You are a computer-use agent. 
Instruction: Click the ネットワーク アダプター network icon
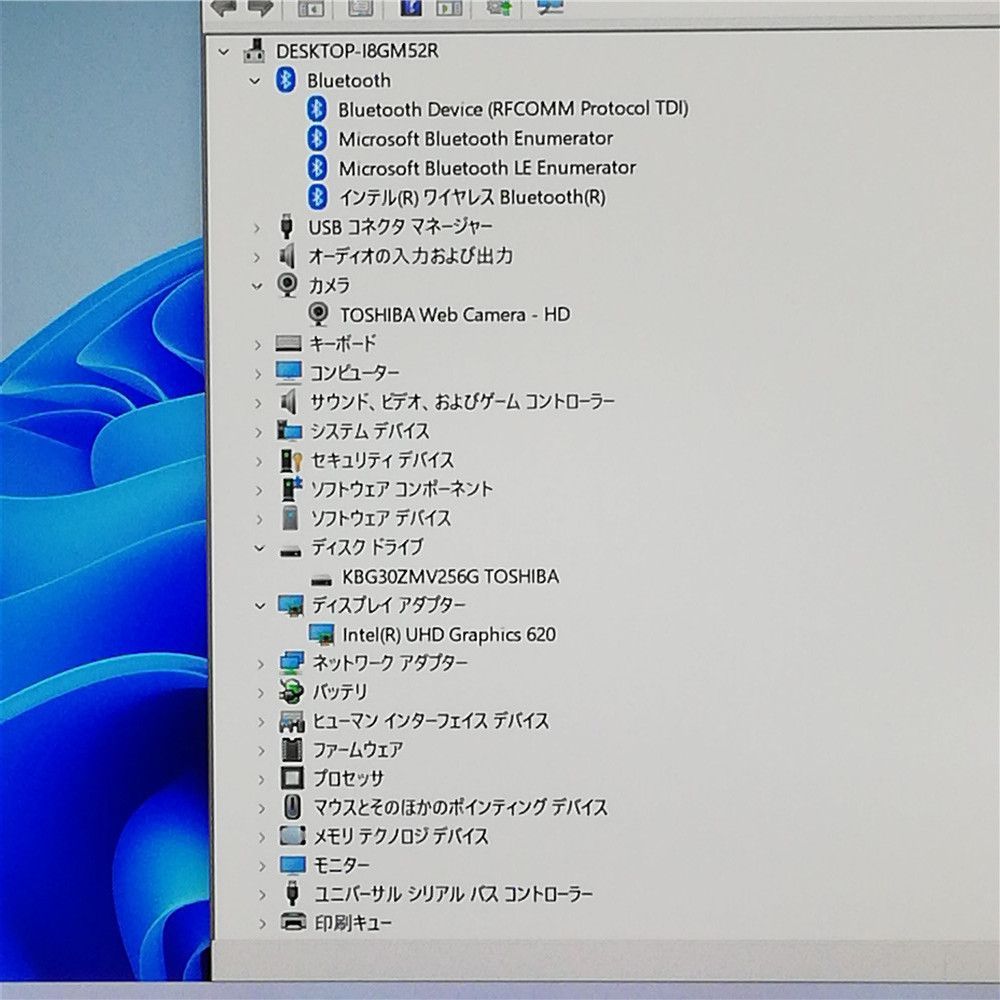292,663
